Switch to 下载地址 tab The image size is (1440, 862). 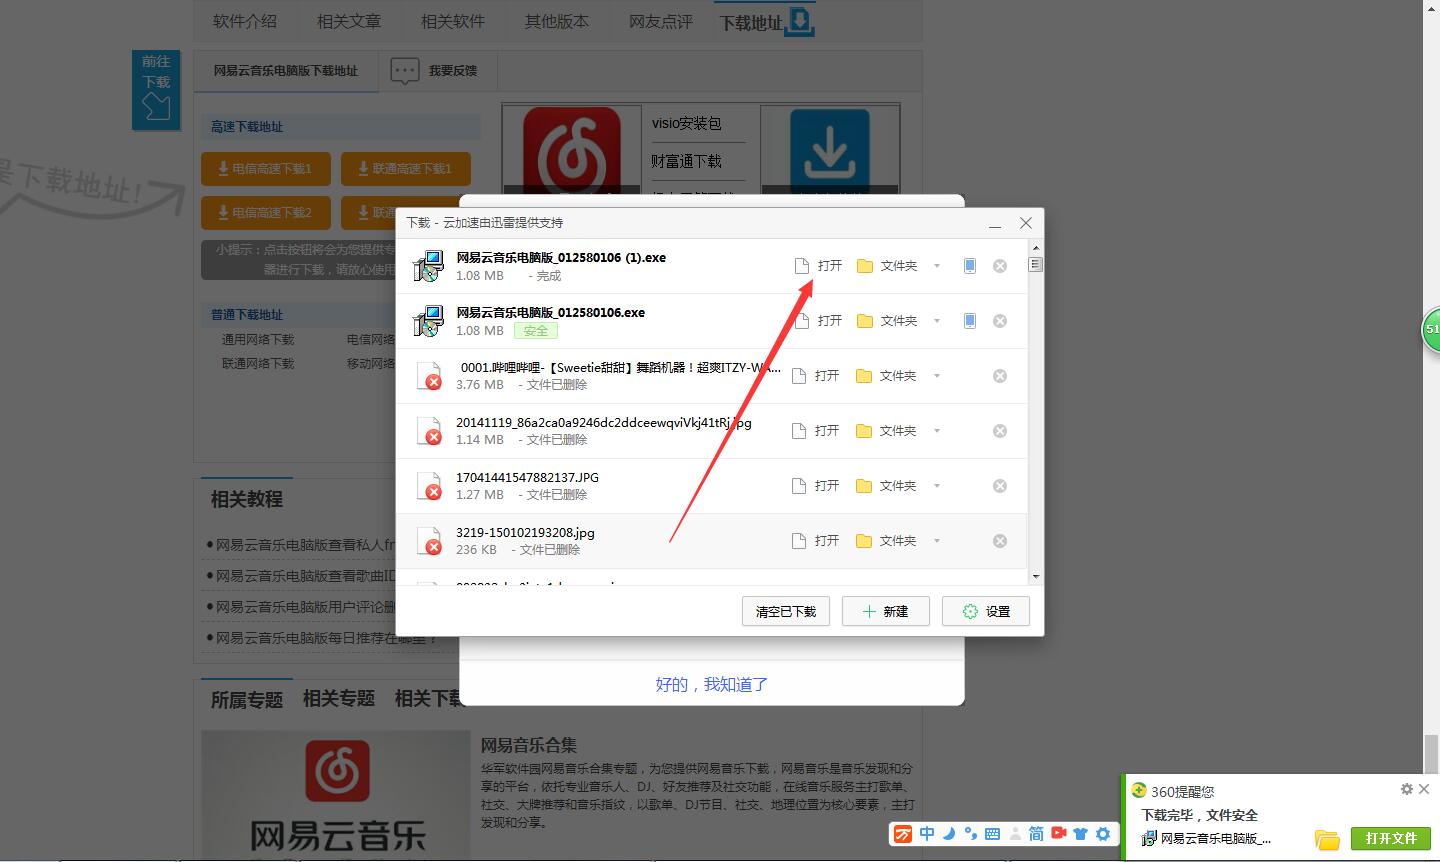pos(767,21)
